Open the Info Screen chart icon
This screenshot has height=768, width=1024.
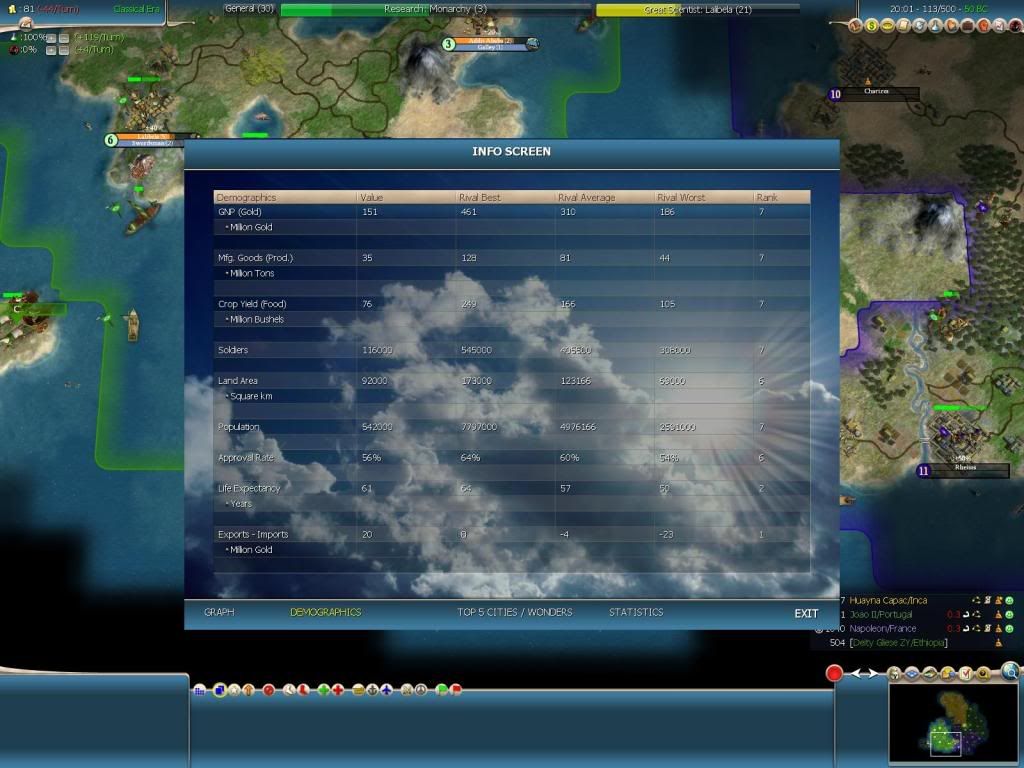click(x=1000, y=25)
